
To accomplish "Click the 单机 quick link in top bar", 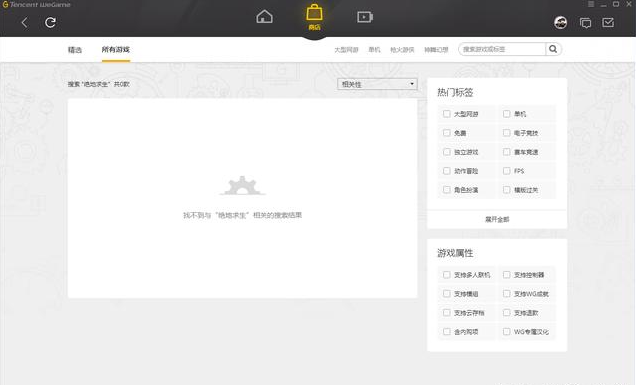I will click(x=374, y=49).
